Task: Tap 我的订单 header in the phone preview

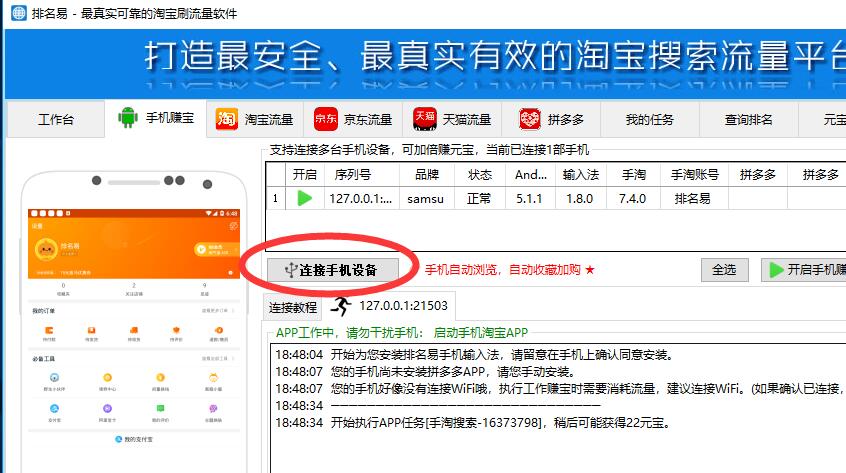Action: point(43,311)
